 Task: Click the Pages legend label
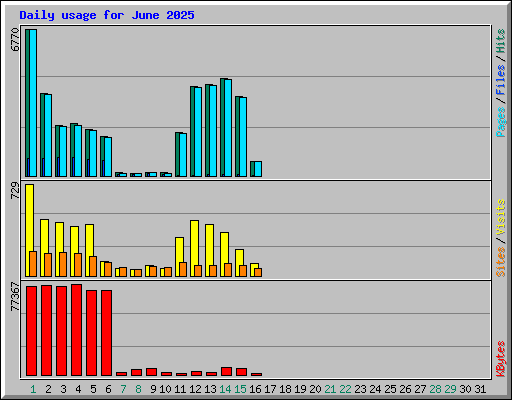[x=500, y=122]
